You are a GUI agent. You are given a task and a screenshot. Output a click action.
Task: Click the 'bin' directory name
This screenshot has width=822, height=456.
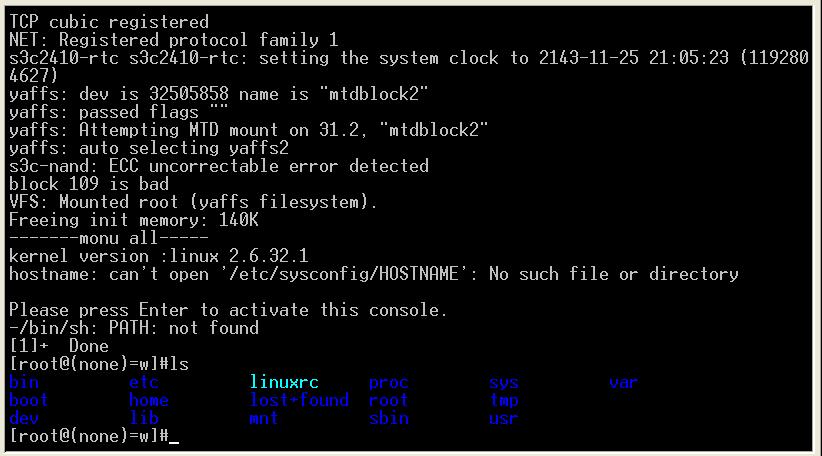coord(23,382)
